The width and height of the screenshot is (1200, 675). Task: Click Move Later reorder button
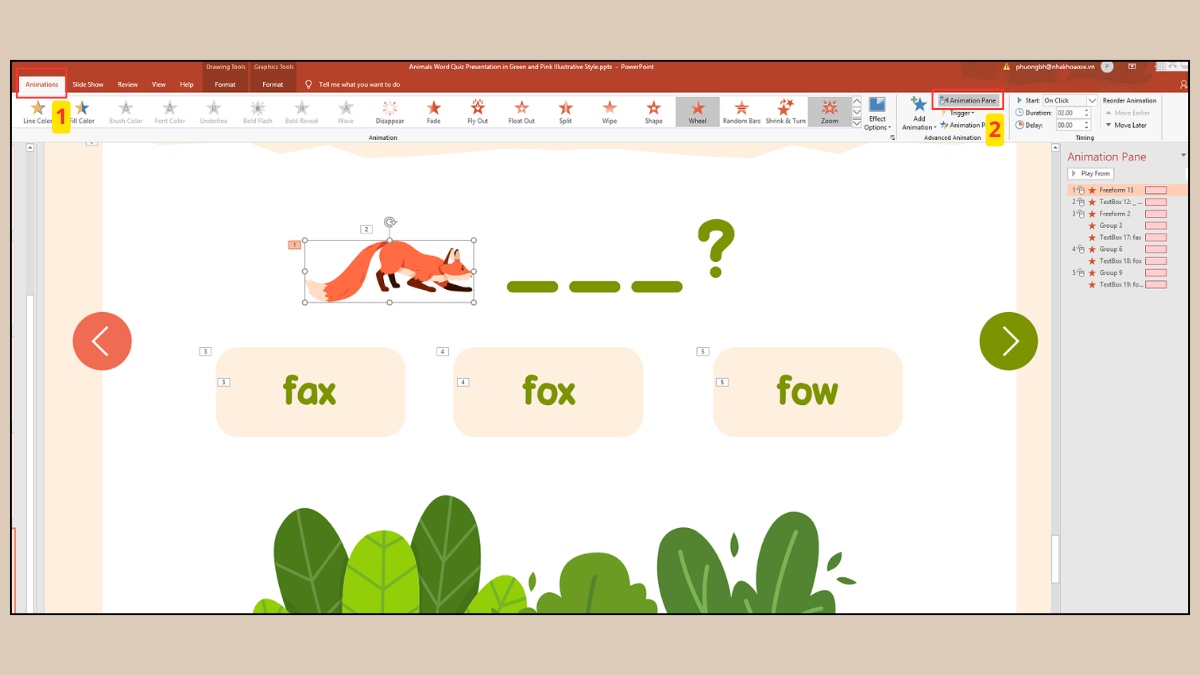1126,125
